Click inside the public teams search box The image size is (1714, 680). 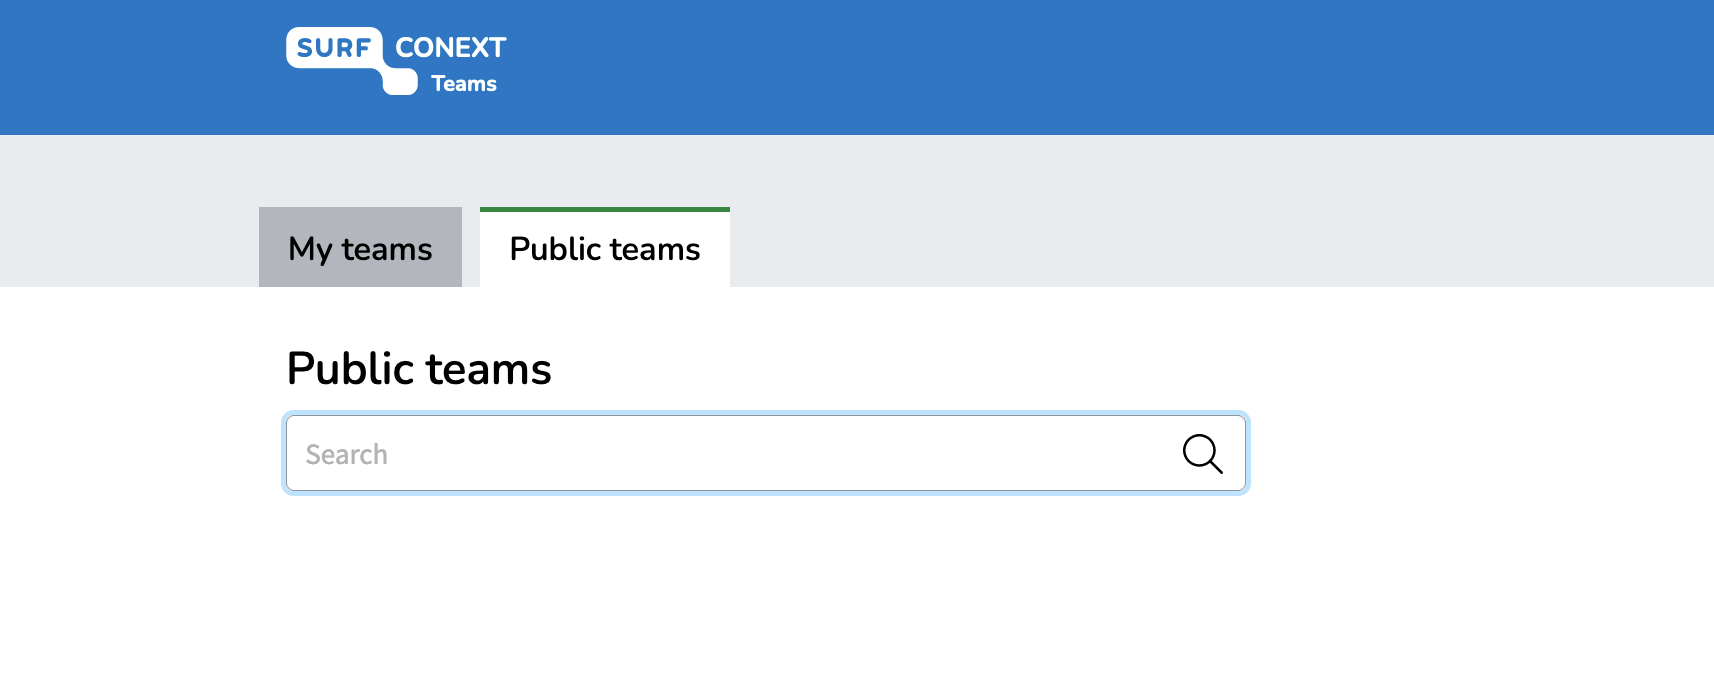pyautogui.click(x=766, y=453)
